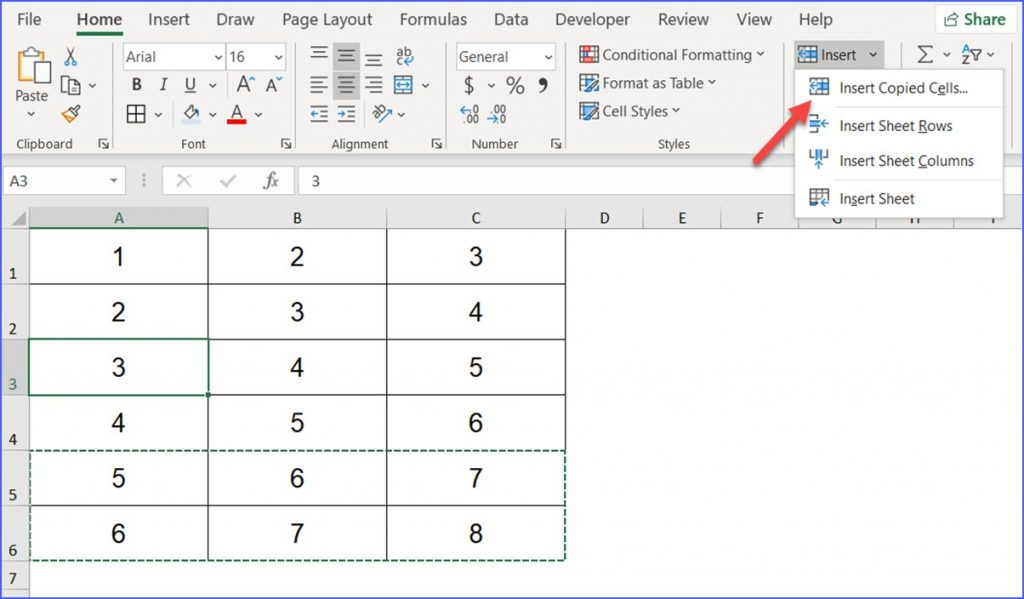Click the Paste clipboard icon

pos(33,66)
